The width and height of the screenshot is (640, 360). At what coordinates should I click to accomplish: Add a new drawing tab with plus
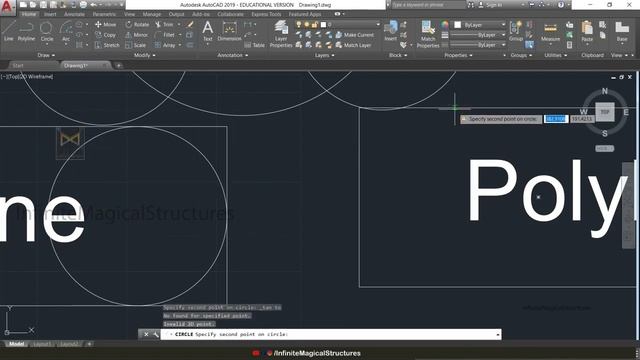tap(118, 65)
